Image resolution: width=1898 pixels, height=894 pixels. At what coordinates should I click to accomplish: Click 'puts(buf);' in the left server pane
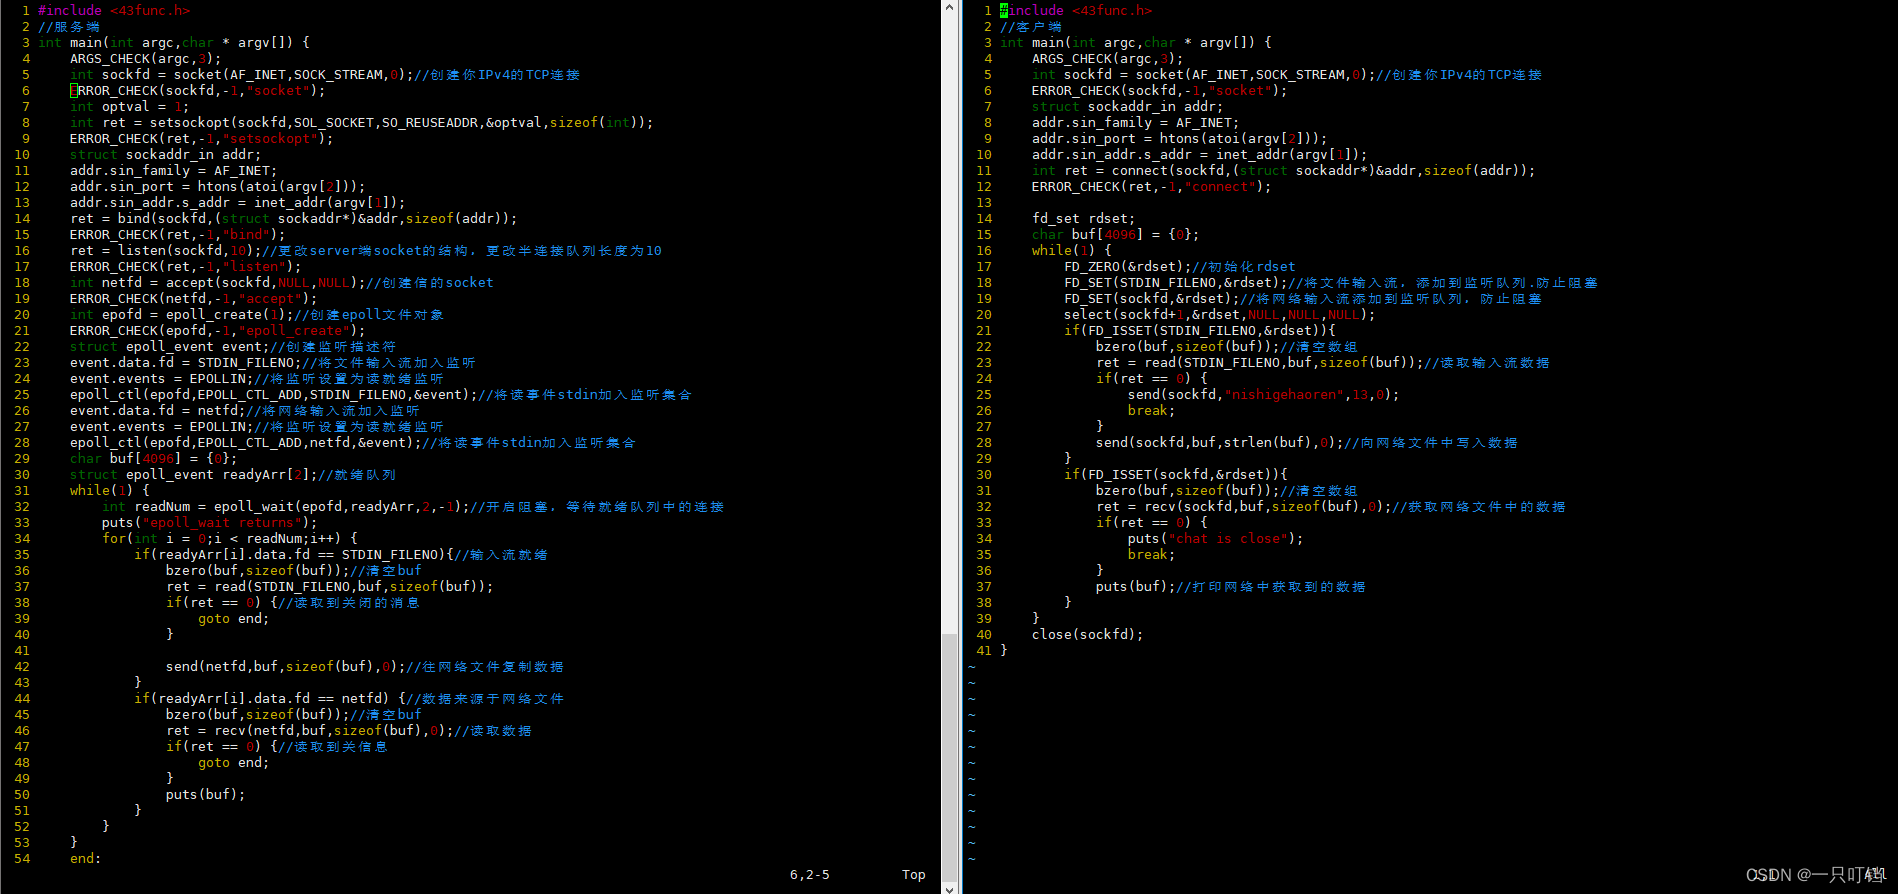point(205,794)
